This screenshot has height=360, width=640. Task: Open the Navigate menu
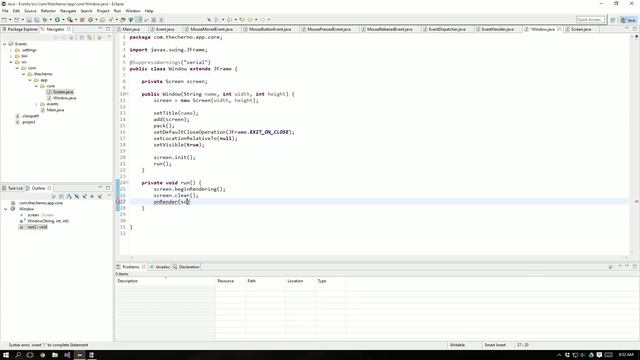[68, 11]
